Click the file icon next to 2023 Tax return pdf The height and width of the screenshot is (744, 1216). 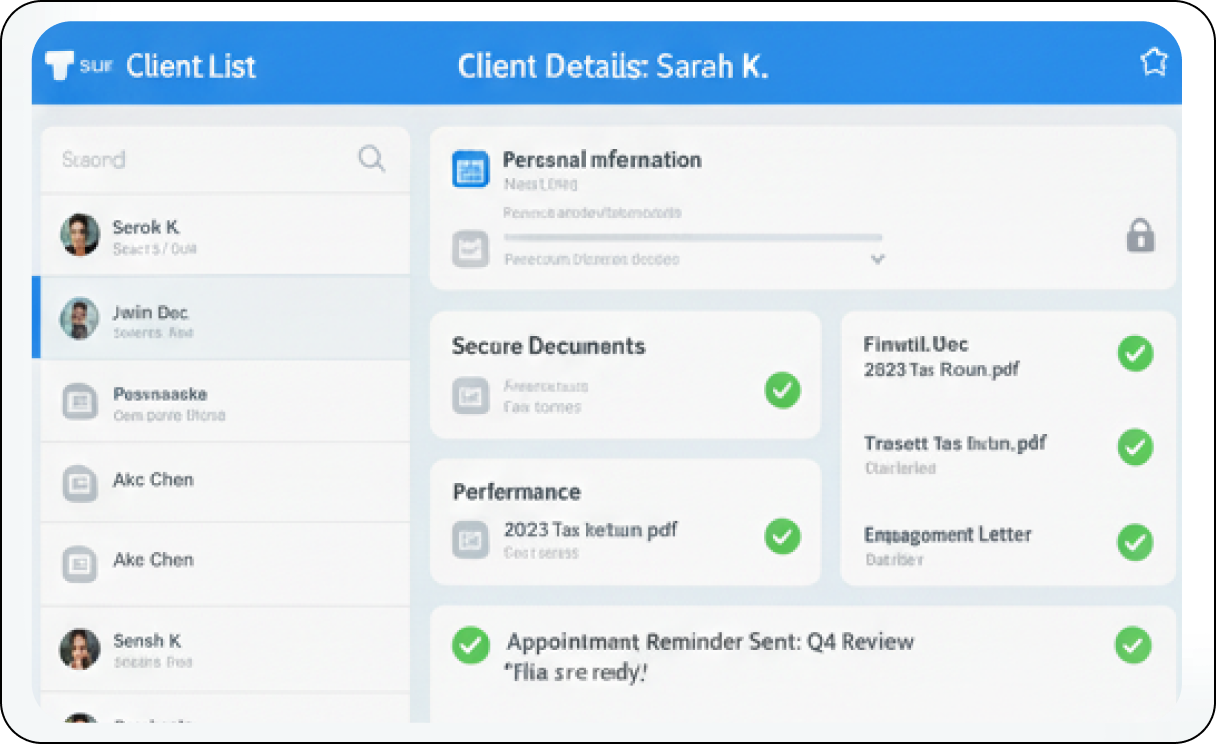coord(469,540)
